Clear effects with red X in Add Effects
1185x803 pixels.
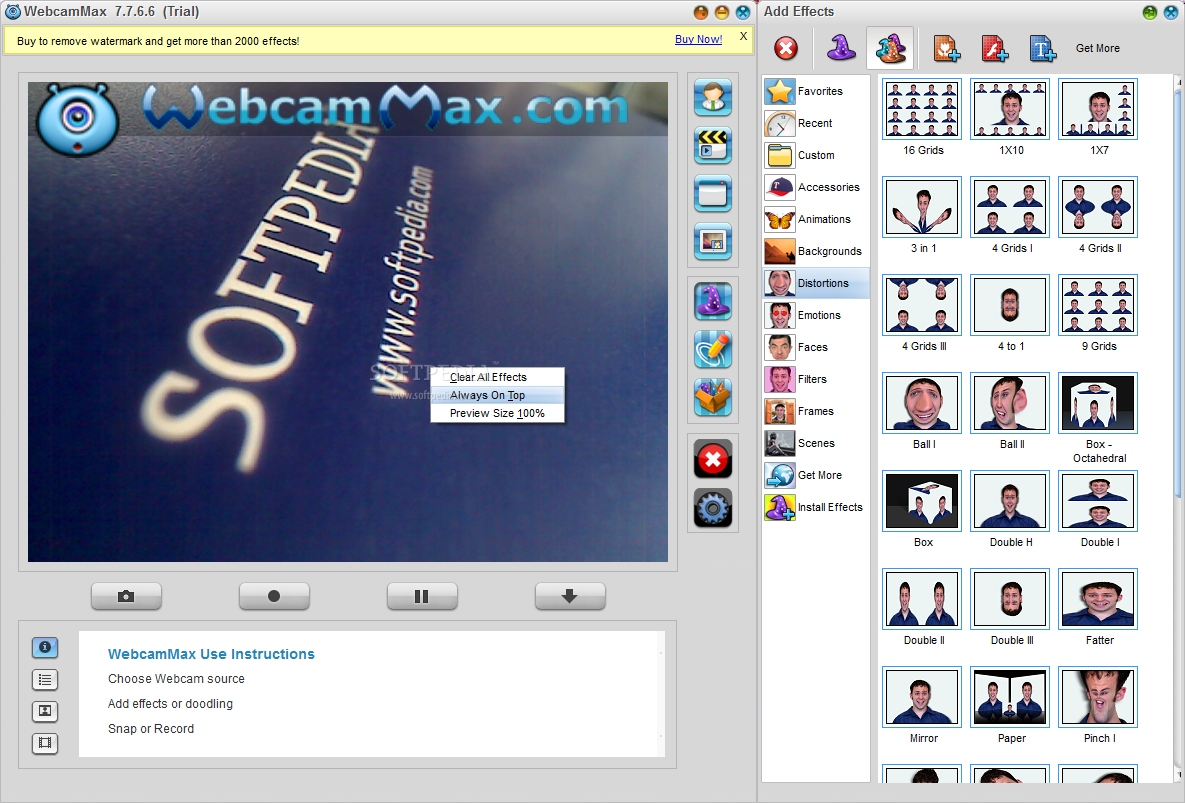(786, 48)
